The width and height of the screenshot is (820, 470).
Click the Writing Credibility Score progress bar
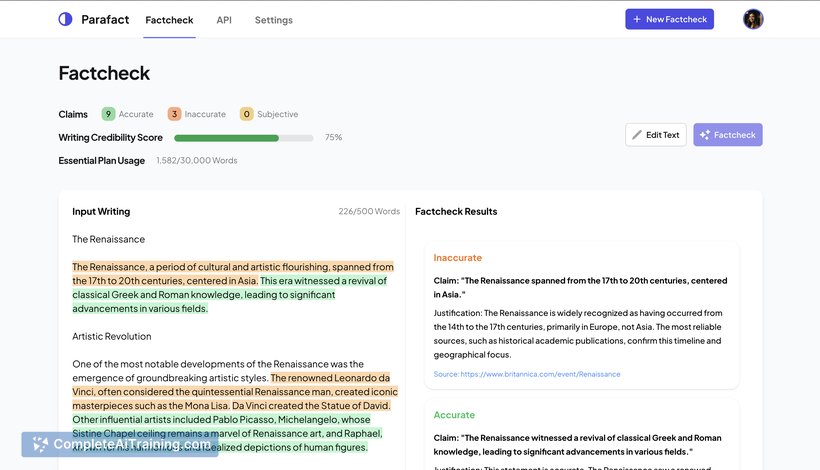pos(244,138)
